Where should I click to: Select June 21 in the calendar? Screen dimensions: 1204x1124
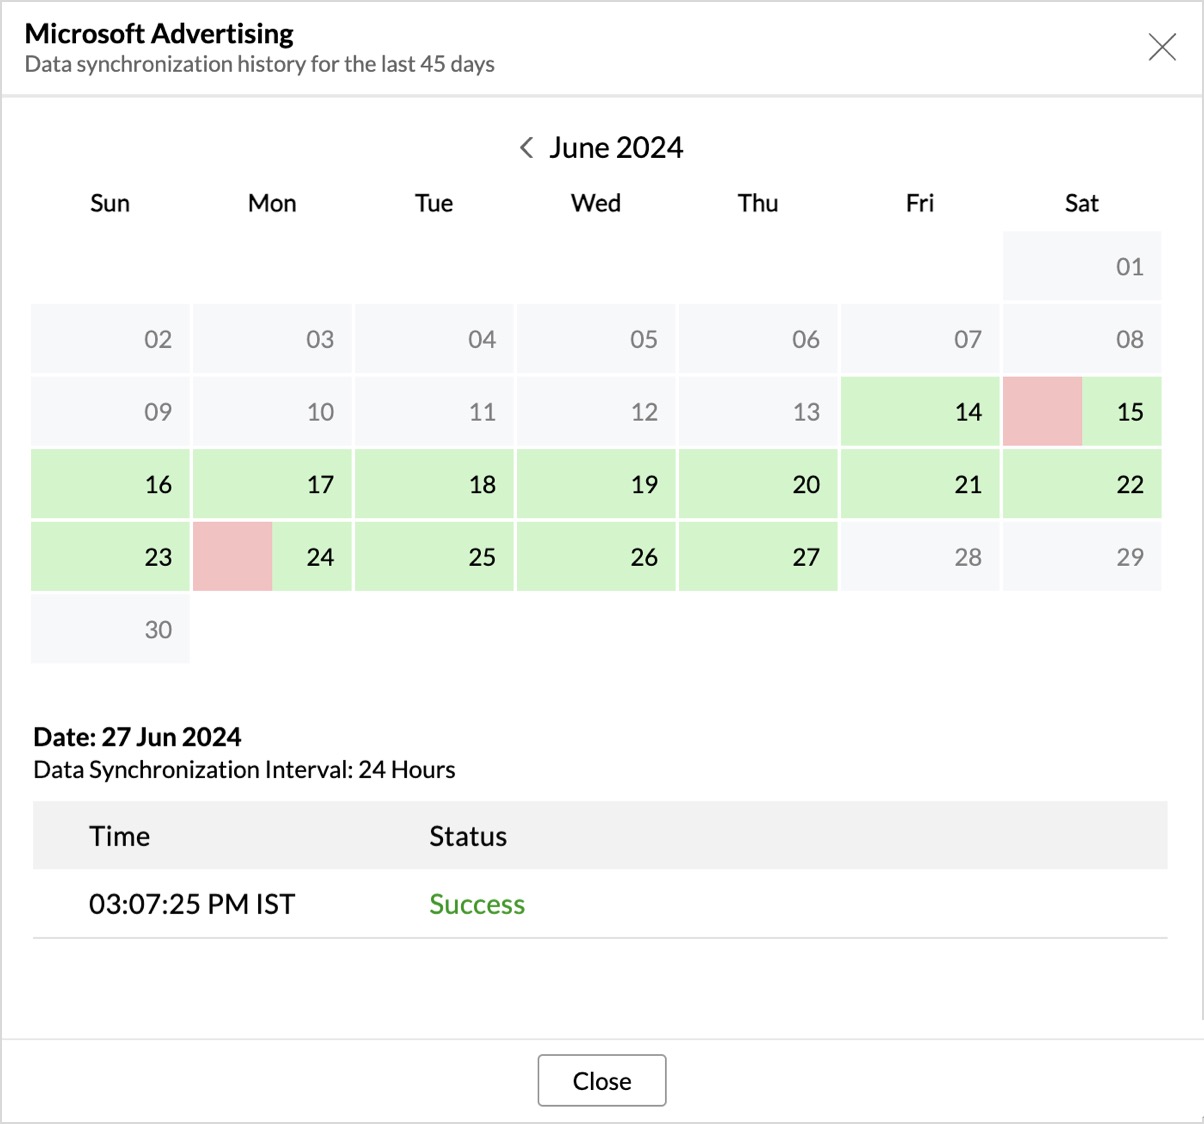click(920, 484)
